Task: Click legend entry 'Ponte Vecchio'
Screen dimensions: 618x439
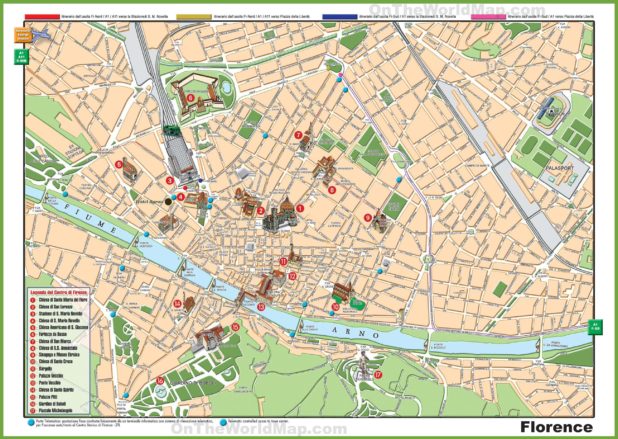Action: (50, 383)
